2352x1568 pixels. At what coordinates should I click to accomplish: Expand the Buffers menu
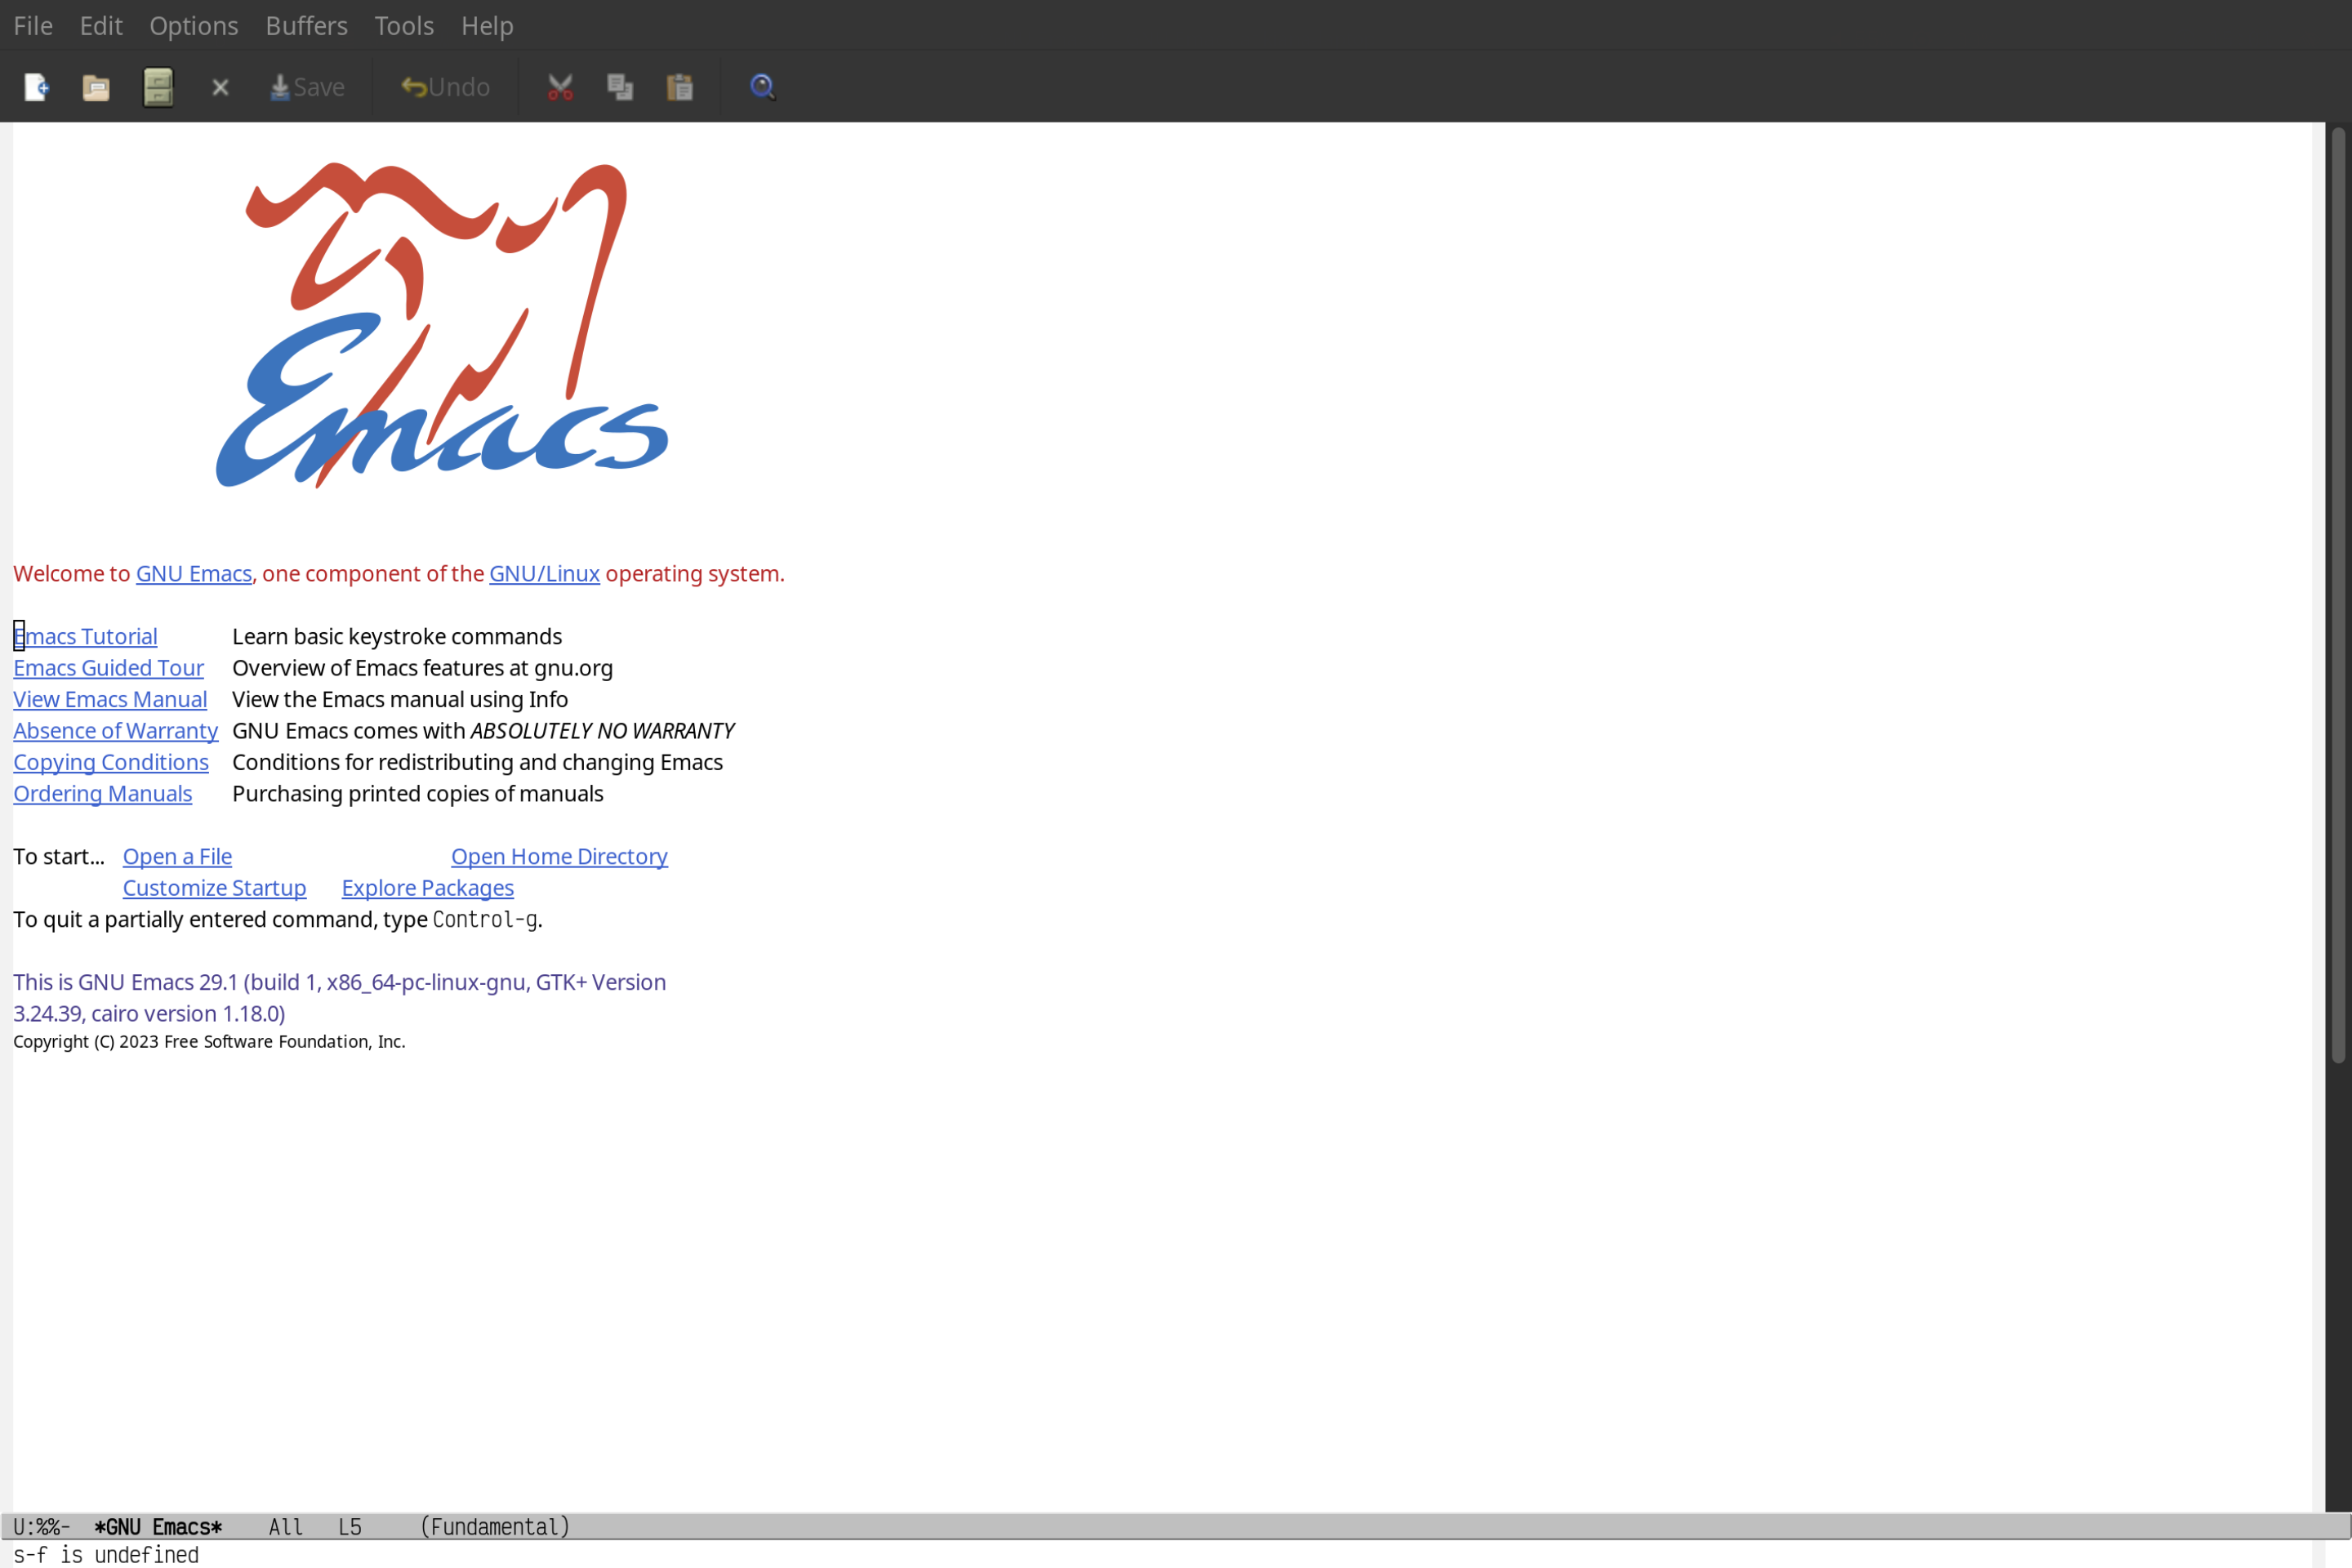(x=305, y=24)
